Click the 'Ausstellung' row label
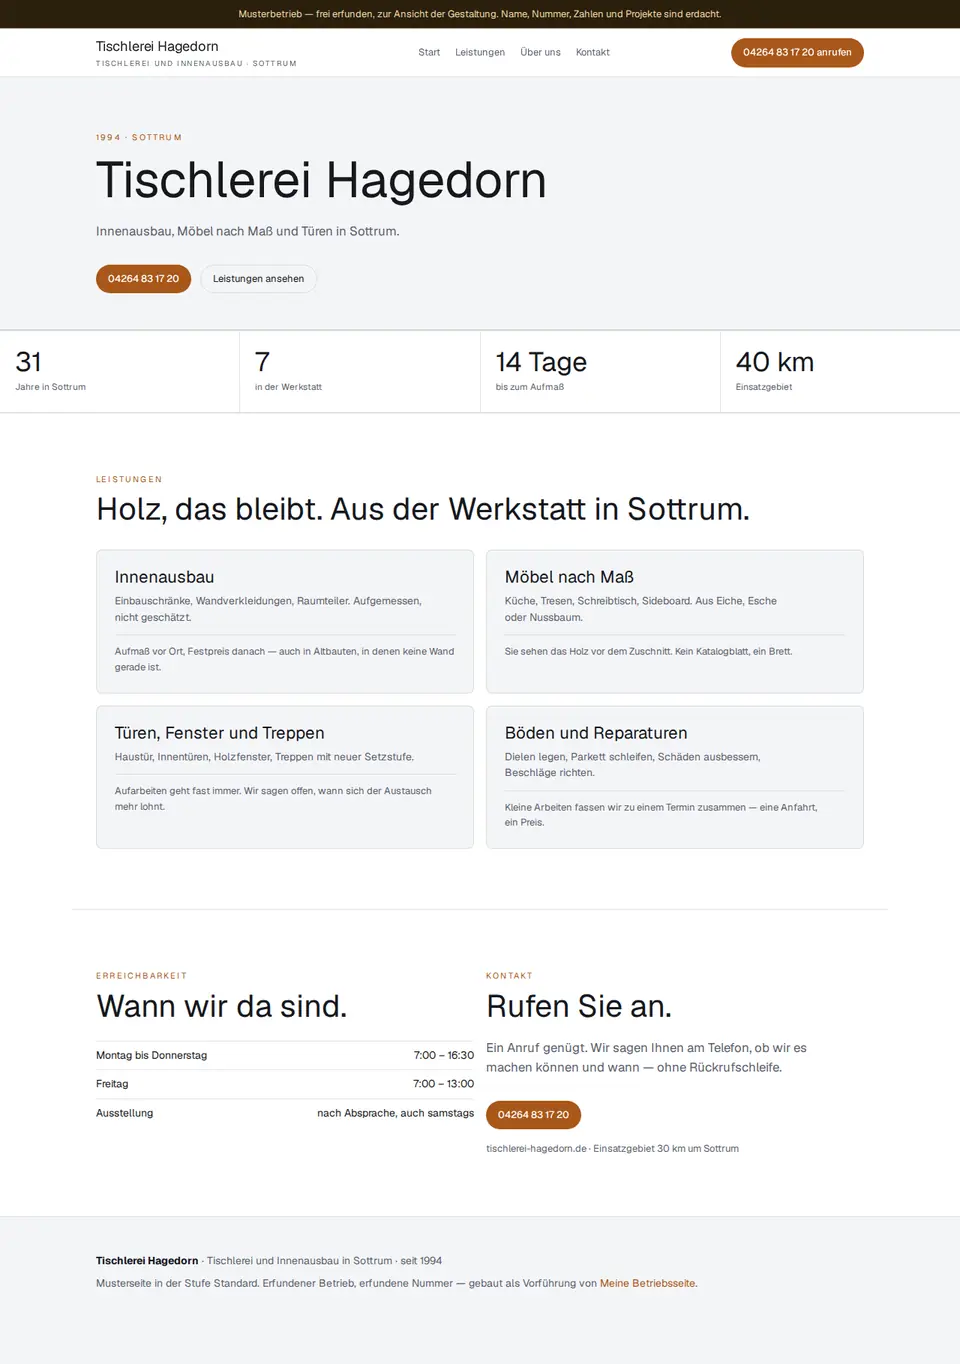This screenshot has width=960, height=1364. point(124,1113)
